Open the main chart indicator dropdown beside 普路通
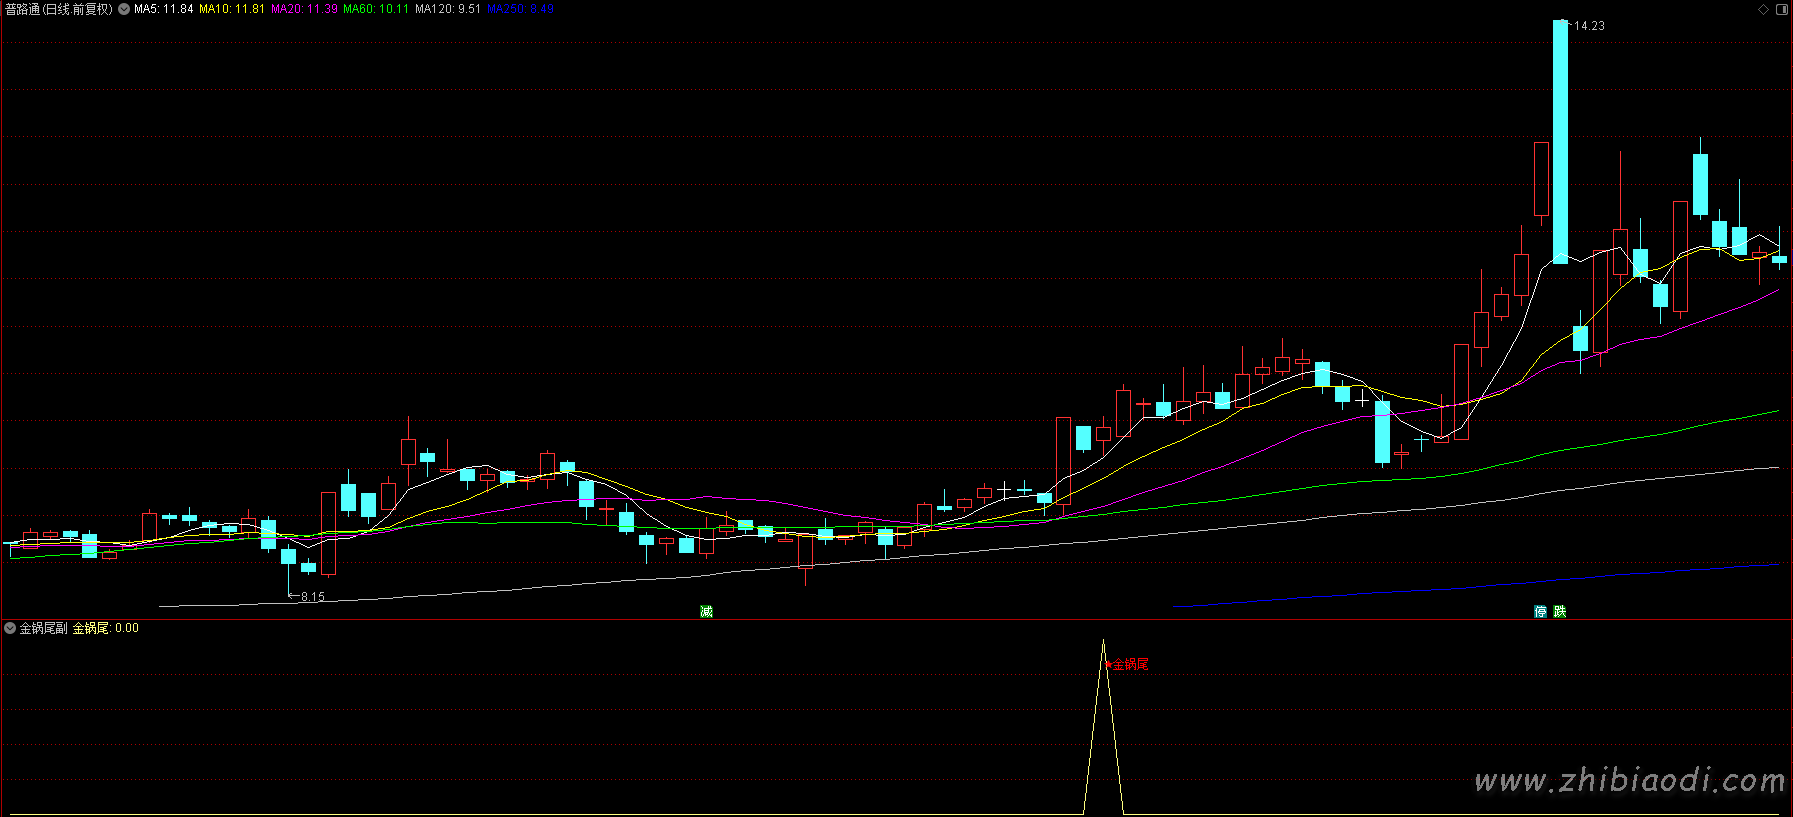 tap(124, 9)
